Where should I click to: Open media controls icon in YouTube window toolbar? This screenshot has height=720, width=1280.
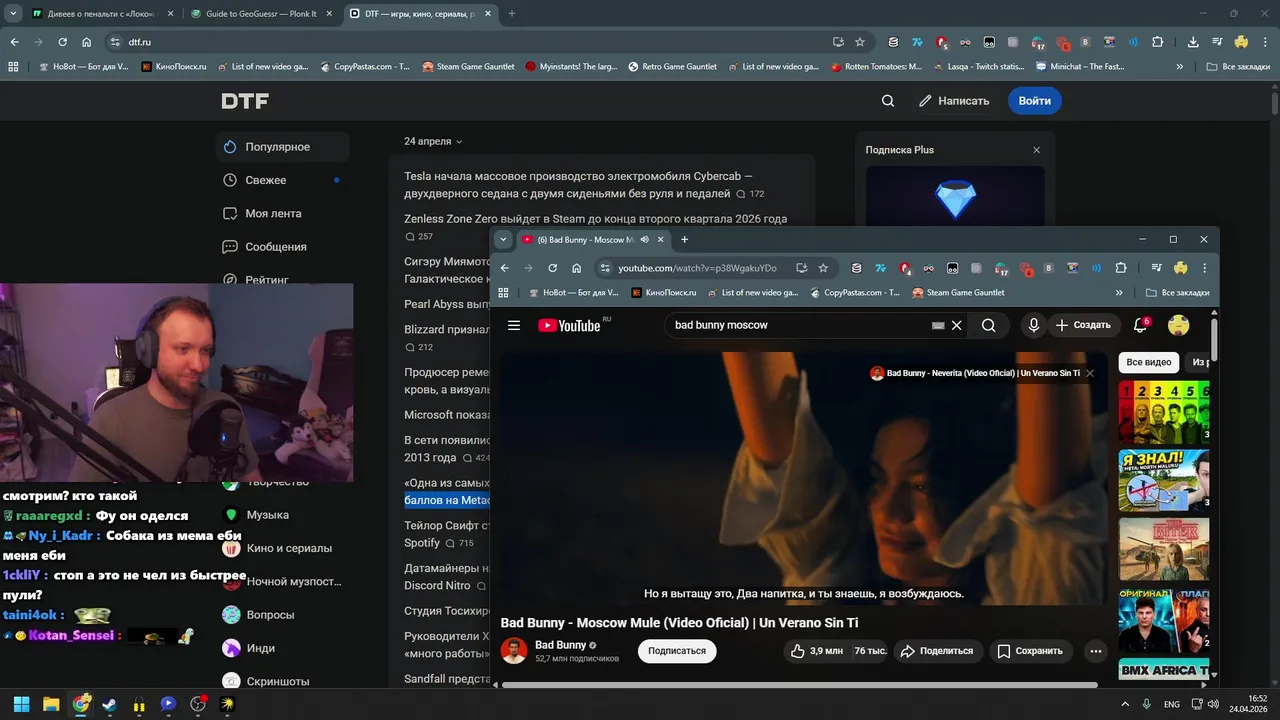pyautogui.click(x=1156, y=268)
